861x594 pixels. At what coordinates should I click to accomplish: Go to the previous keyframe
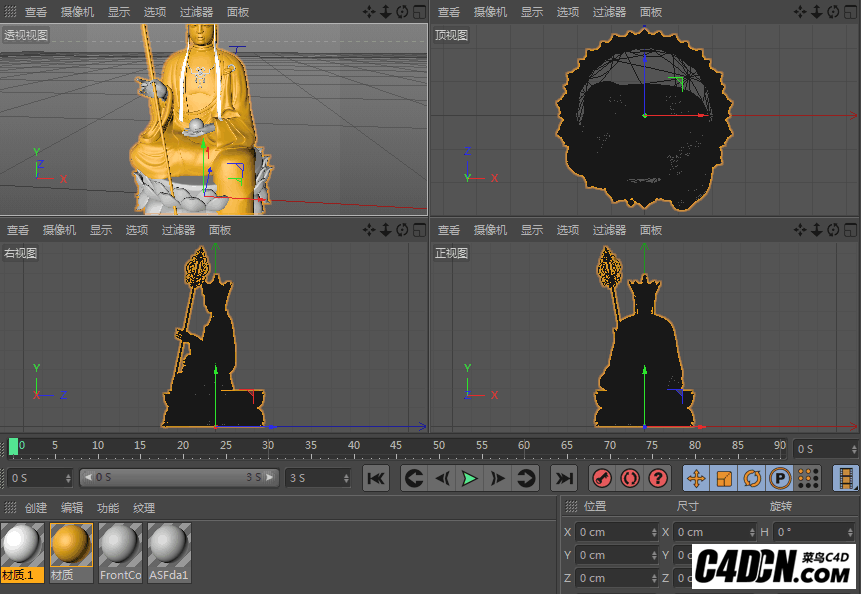(414, 478)
